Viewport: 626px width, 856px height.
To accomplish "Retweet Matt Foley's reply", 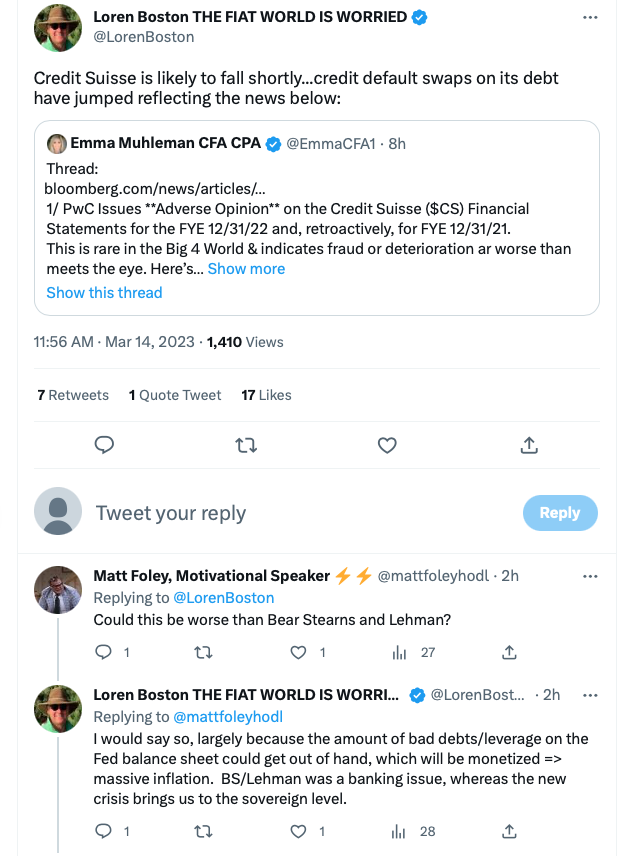I will click(x=204, y=652).
